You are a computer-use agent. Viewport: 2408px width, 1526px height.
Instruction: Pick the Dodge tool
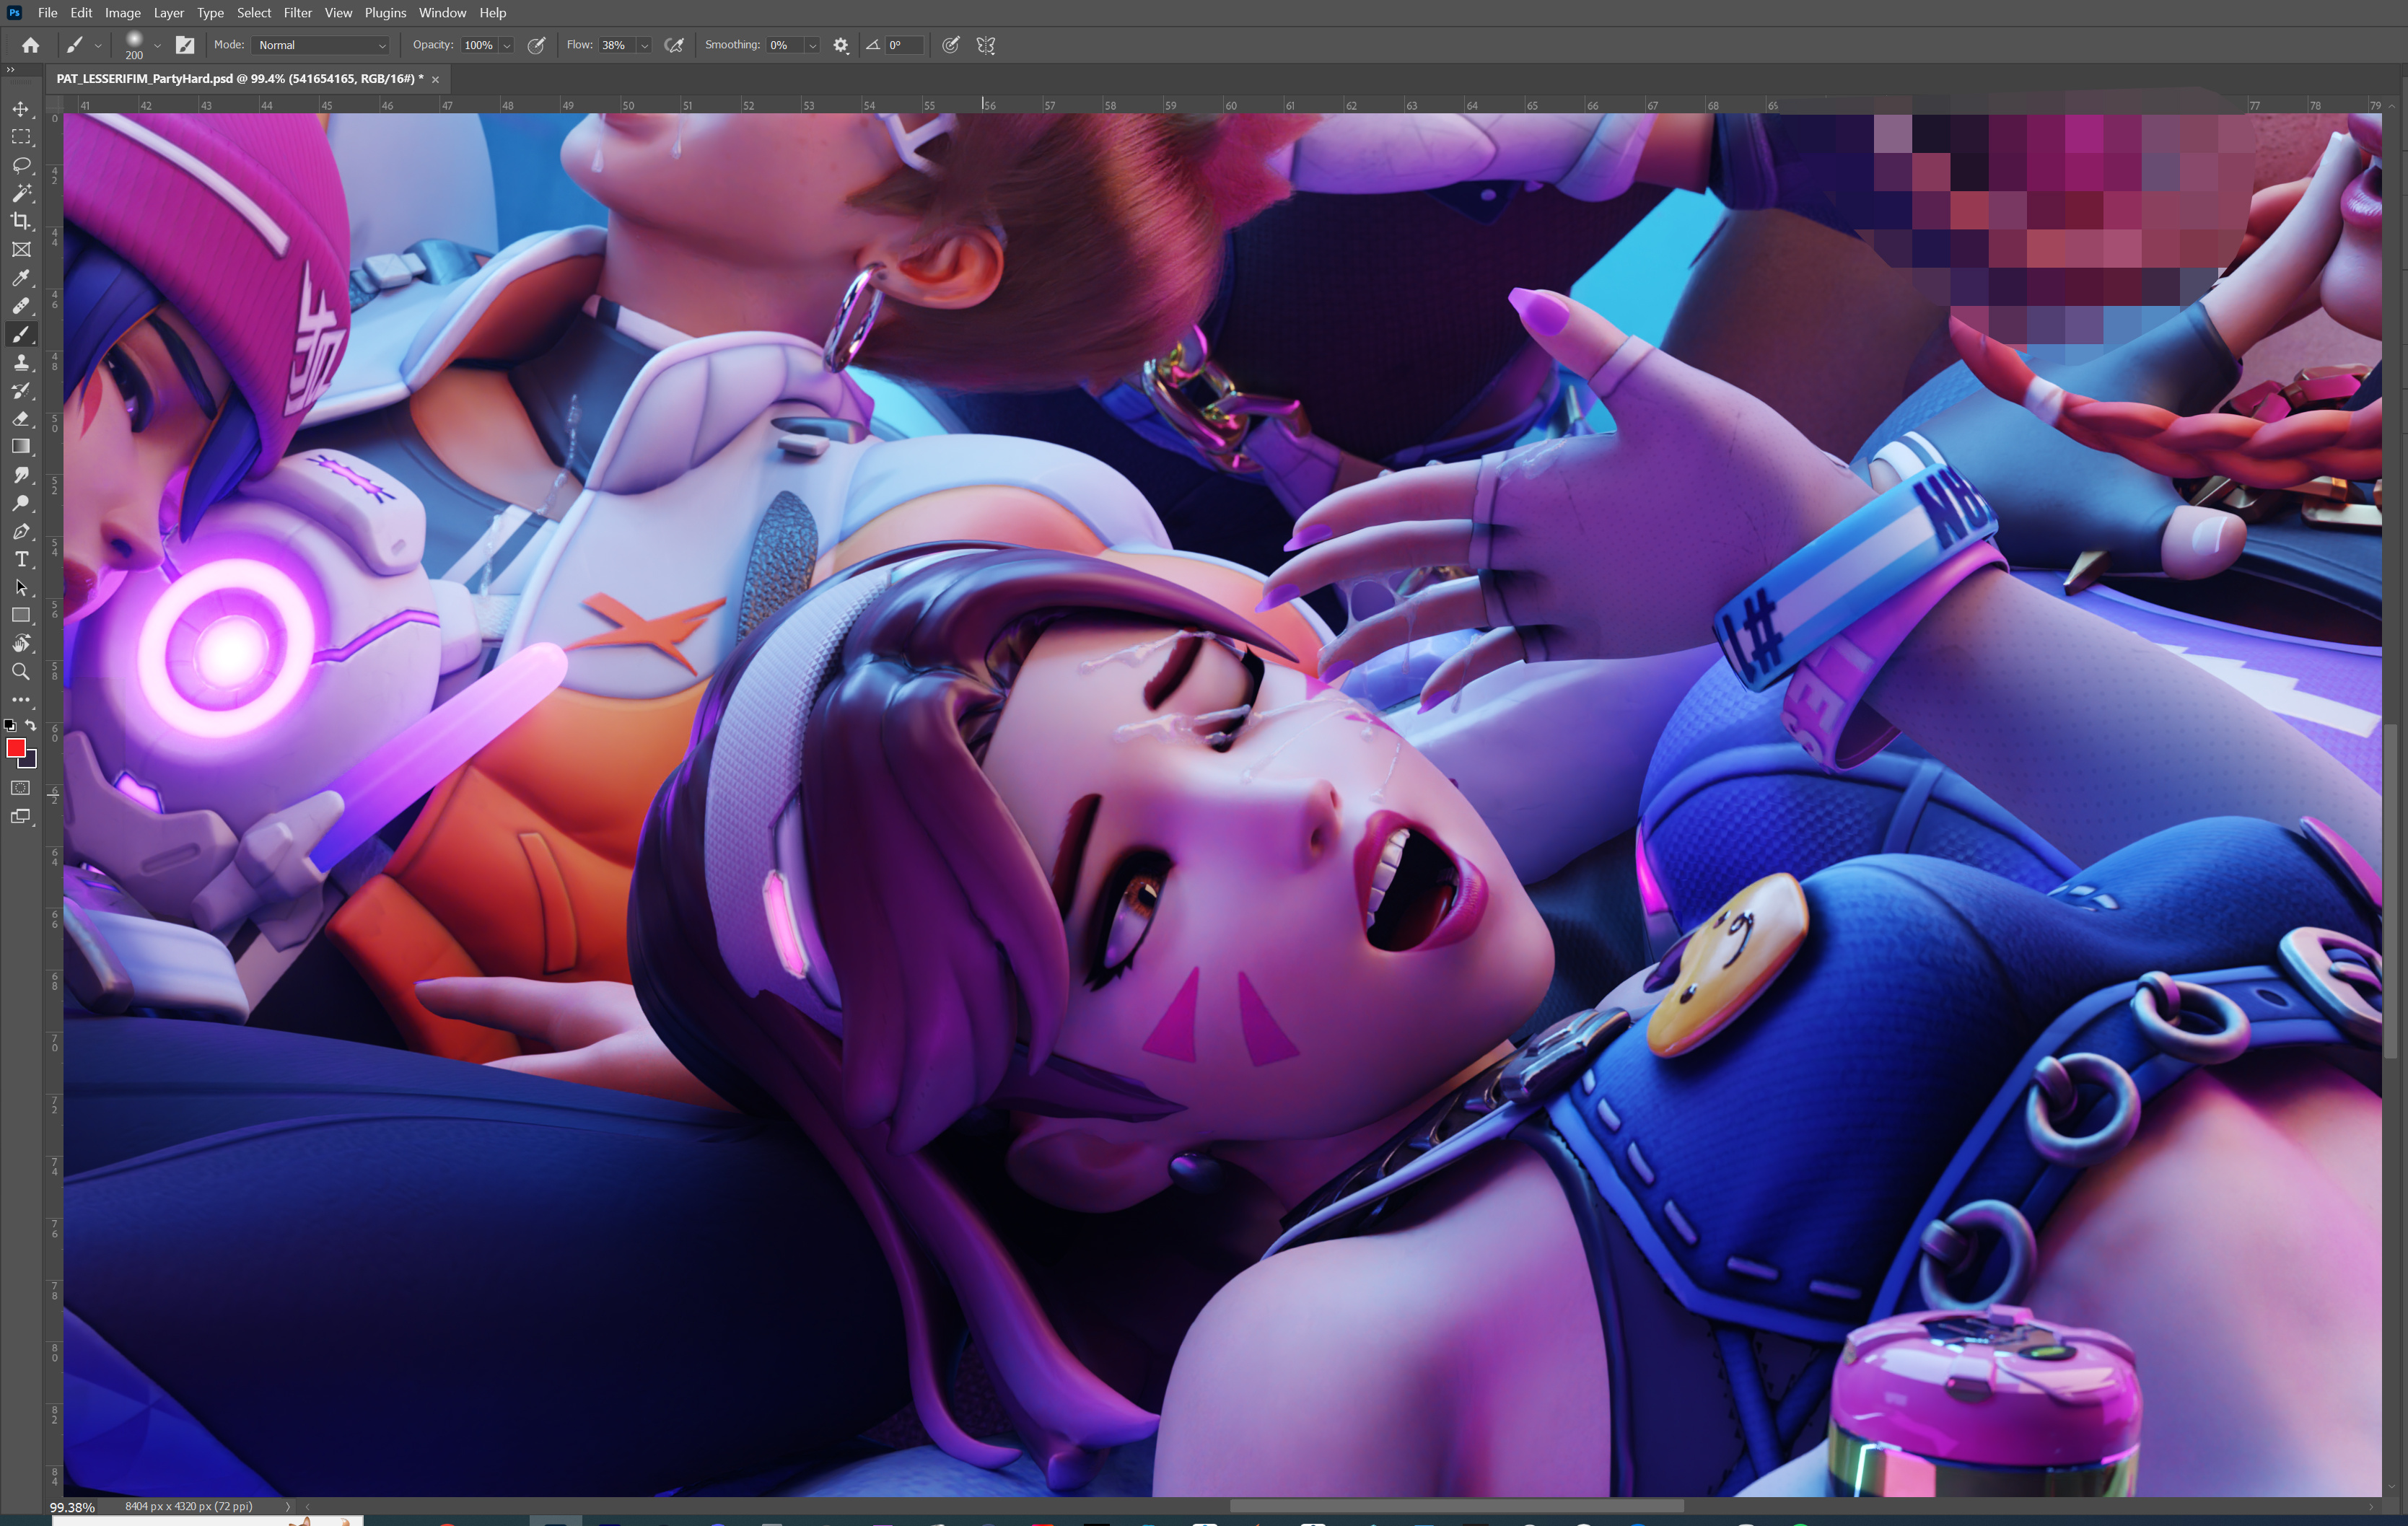coord(21,503)
